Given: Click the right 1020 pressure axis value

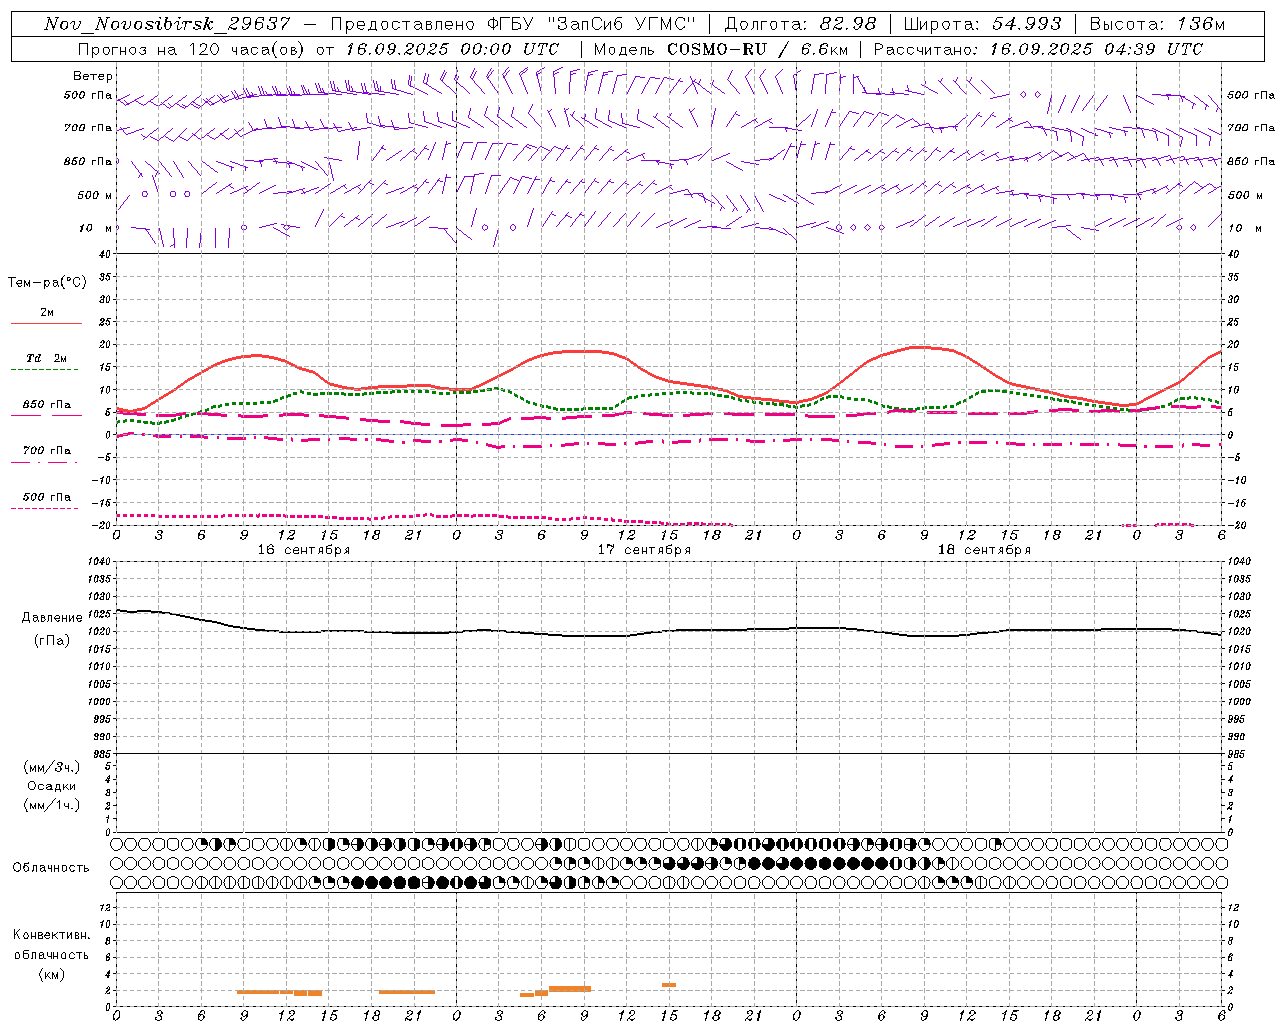Looking at the screenshot, I should 1238,632.
